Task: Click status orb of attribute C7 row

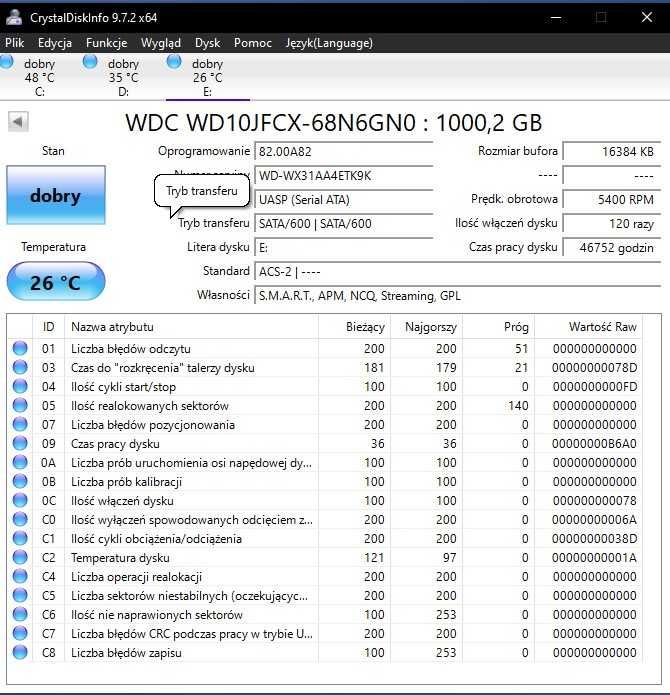Action: (x=20, y=633)
